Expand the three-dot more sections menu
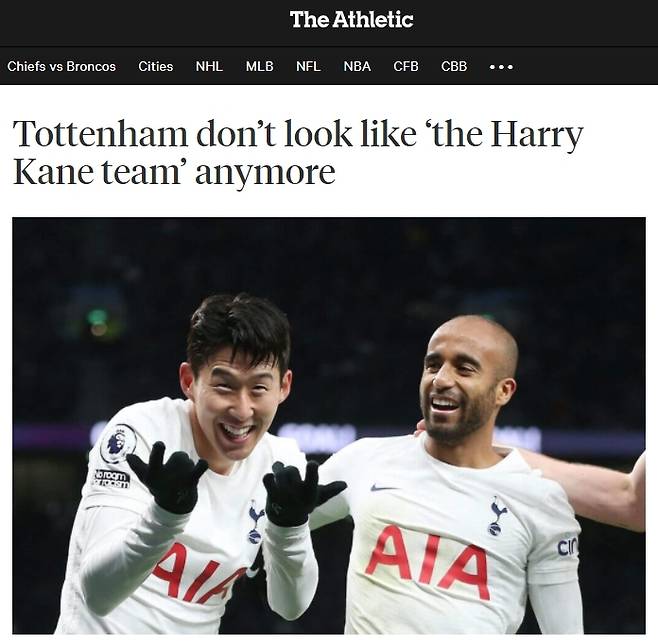 click(501, 67)
